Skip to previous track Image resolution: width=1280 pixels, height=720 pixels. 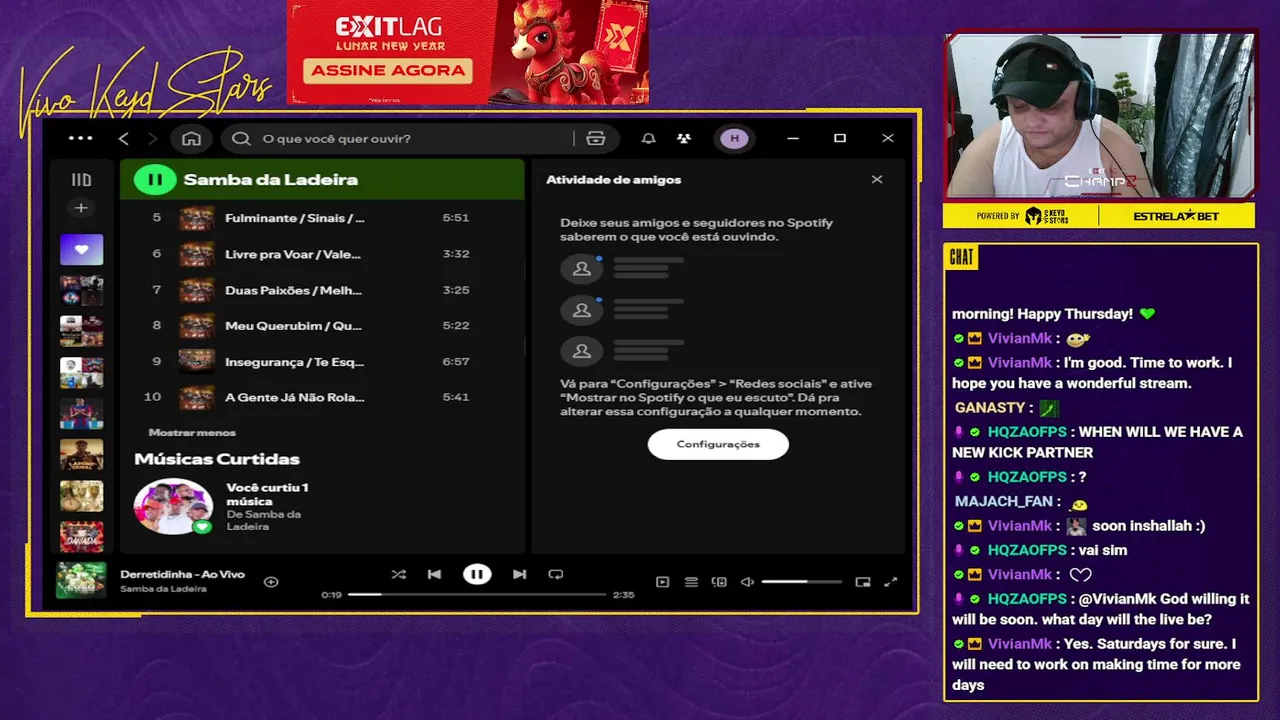point(434,574)
